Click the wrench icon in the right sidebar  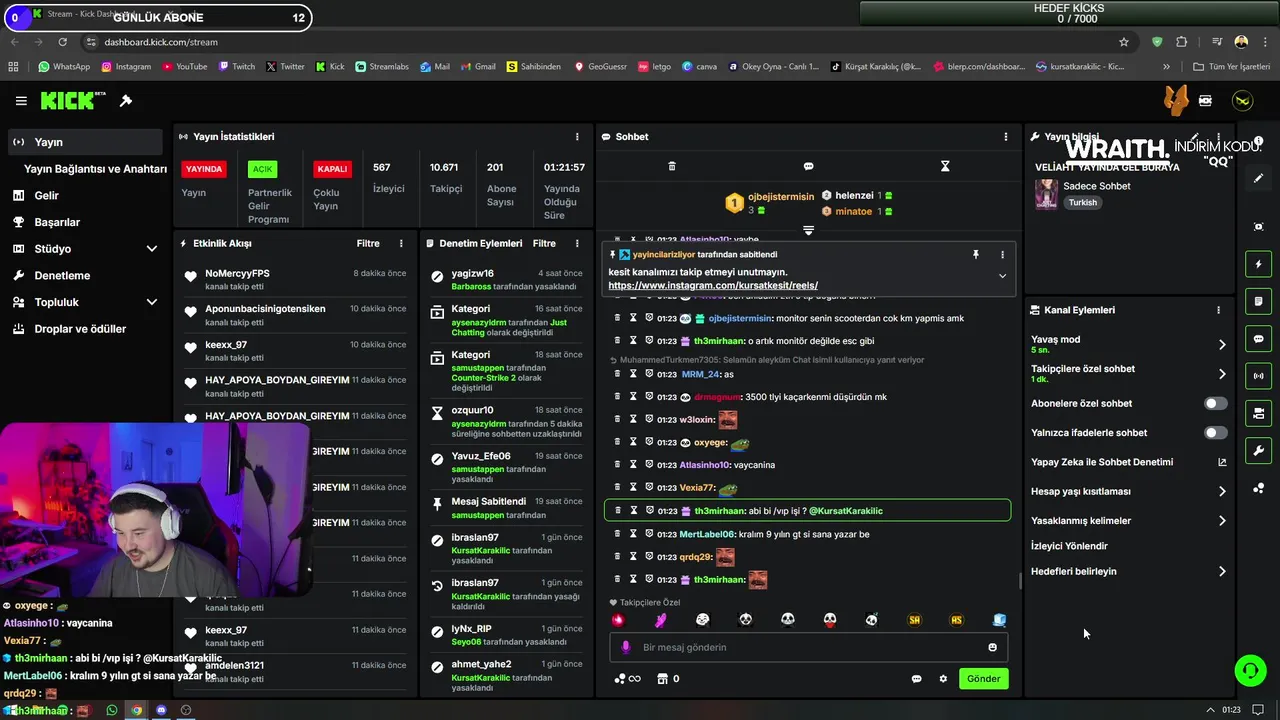(x=1259, y=451)
